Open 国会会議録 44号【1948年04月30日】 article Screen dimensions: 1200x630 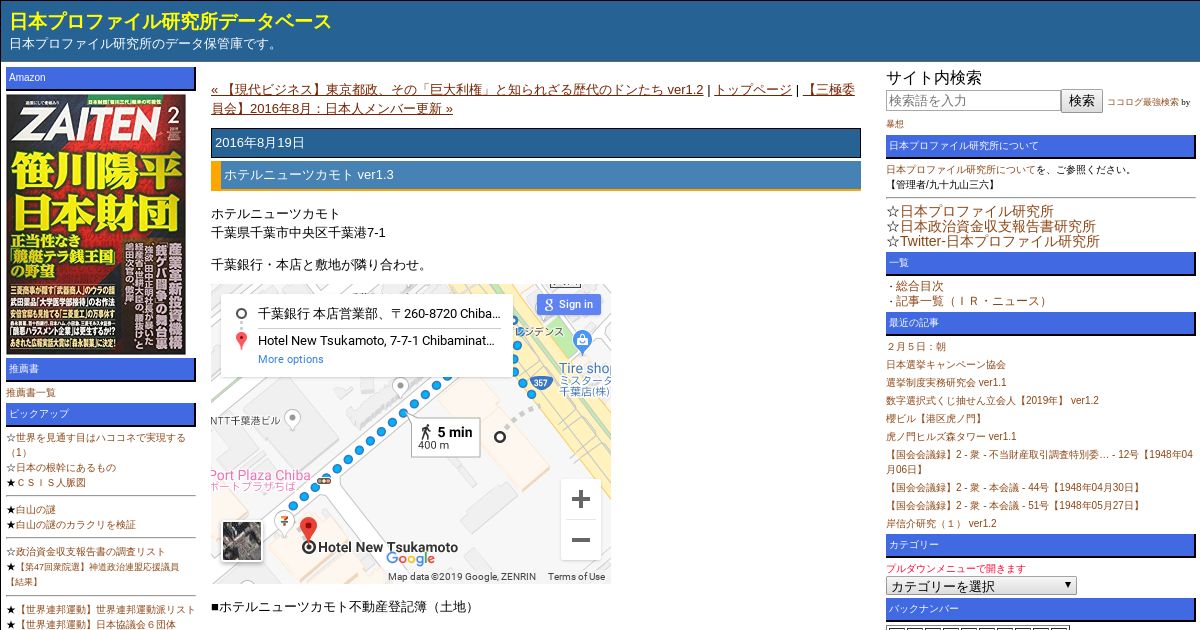point(1013,488)
